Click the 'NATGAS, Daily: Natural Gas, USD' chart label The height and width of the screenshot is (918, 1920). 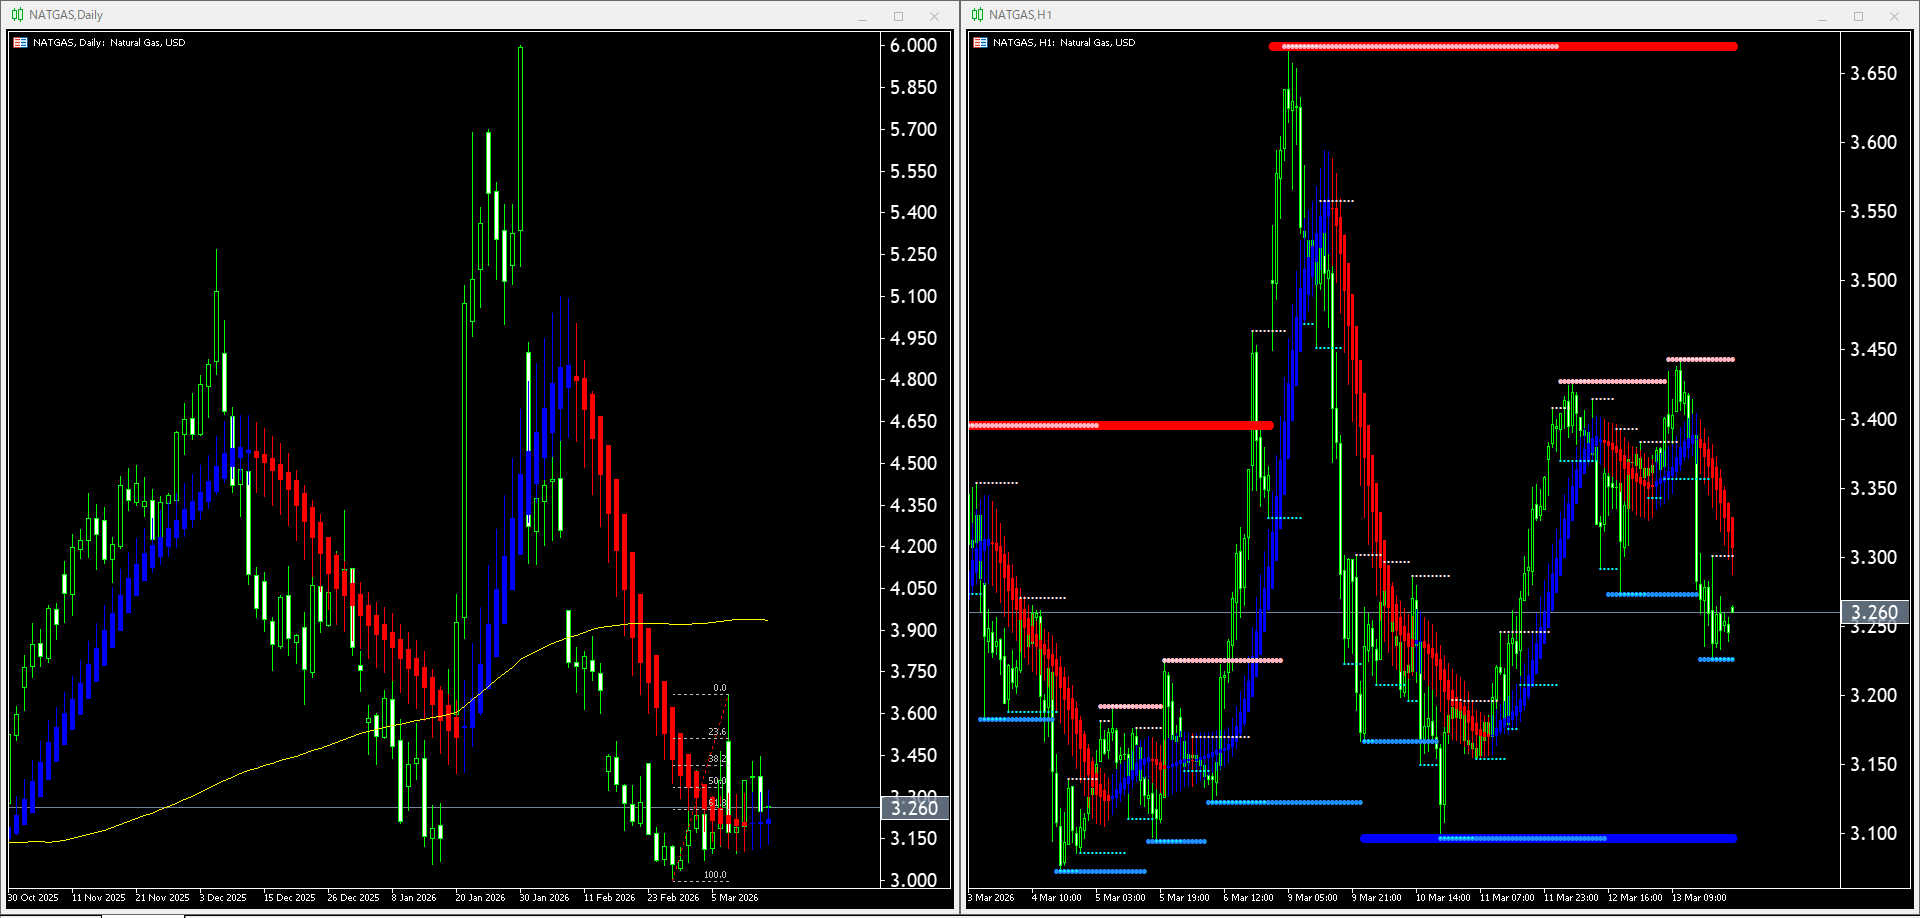[109, 43]
